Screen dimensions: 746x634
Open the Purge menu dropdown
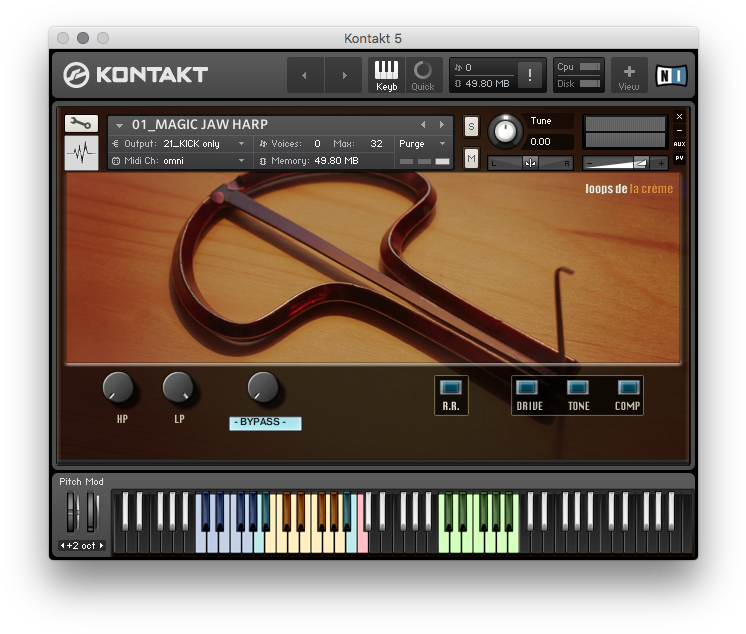(422, 144)
